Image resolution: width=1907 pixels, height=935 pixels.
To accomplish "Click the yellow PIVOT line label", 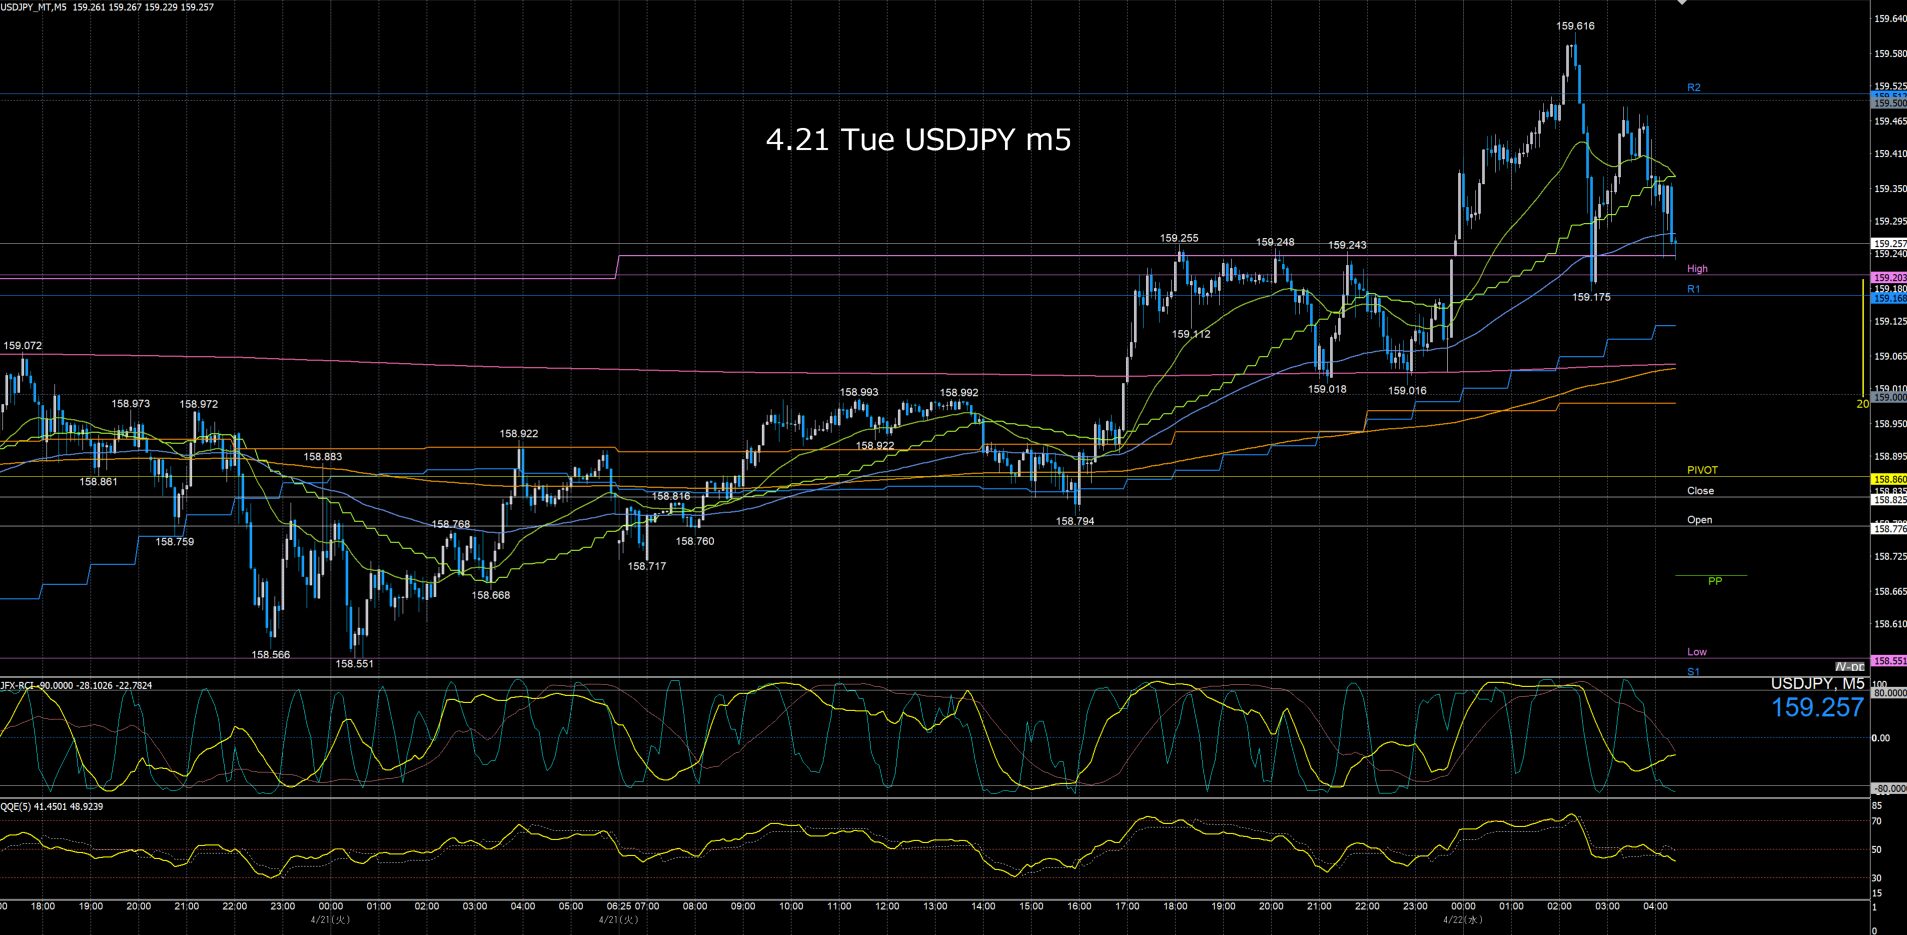I will point(1702,470).
